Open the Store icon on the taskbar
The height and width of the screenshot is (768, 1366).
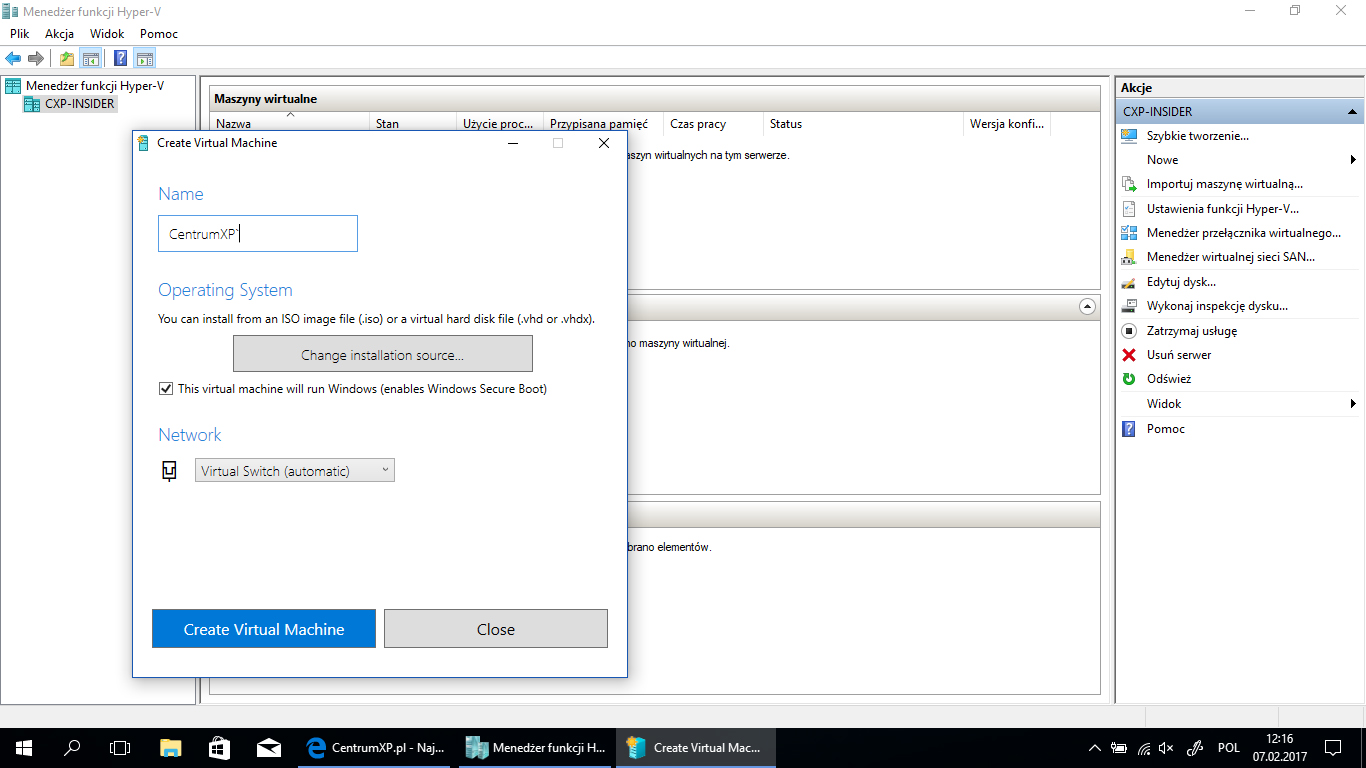pos(219,747)
